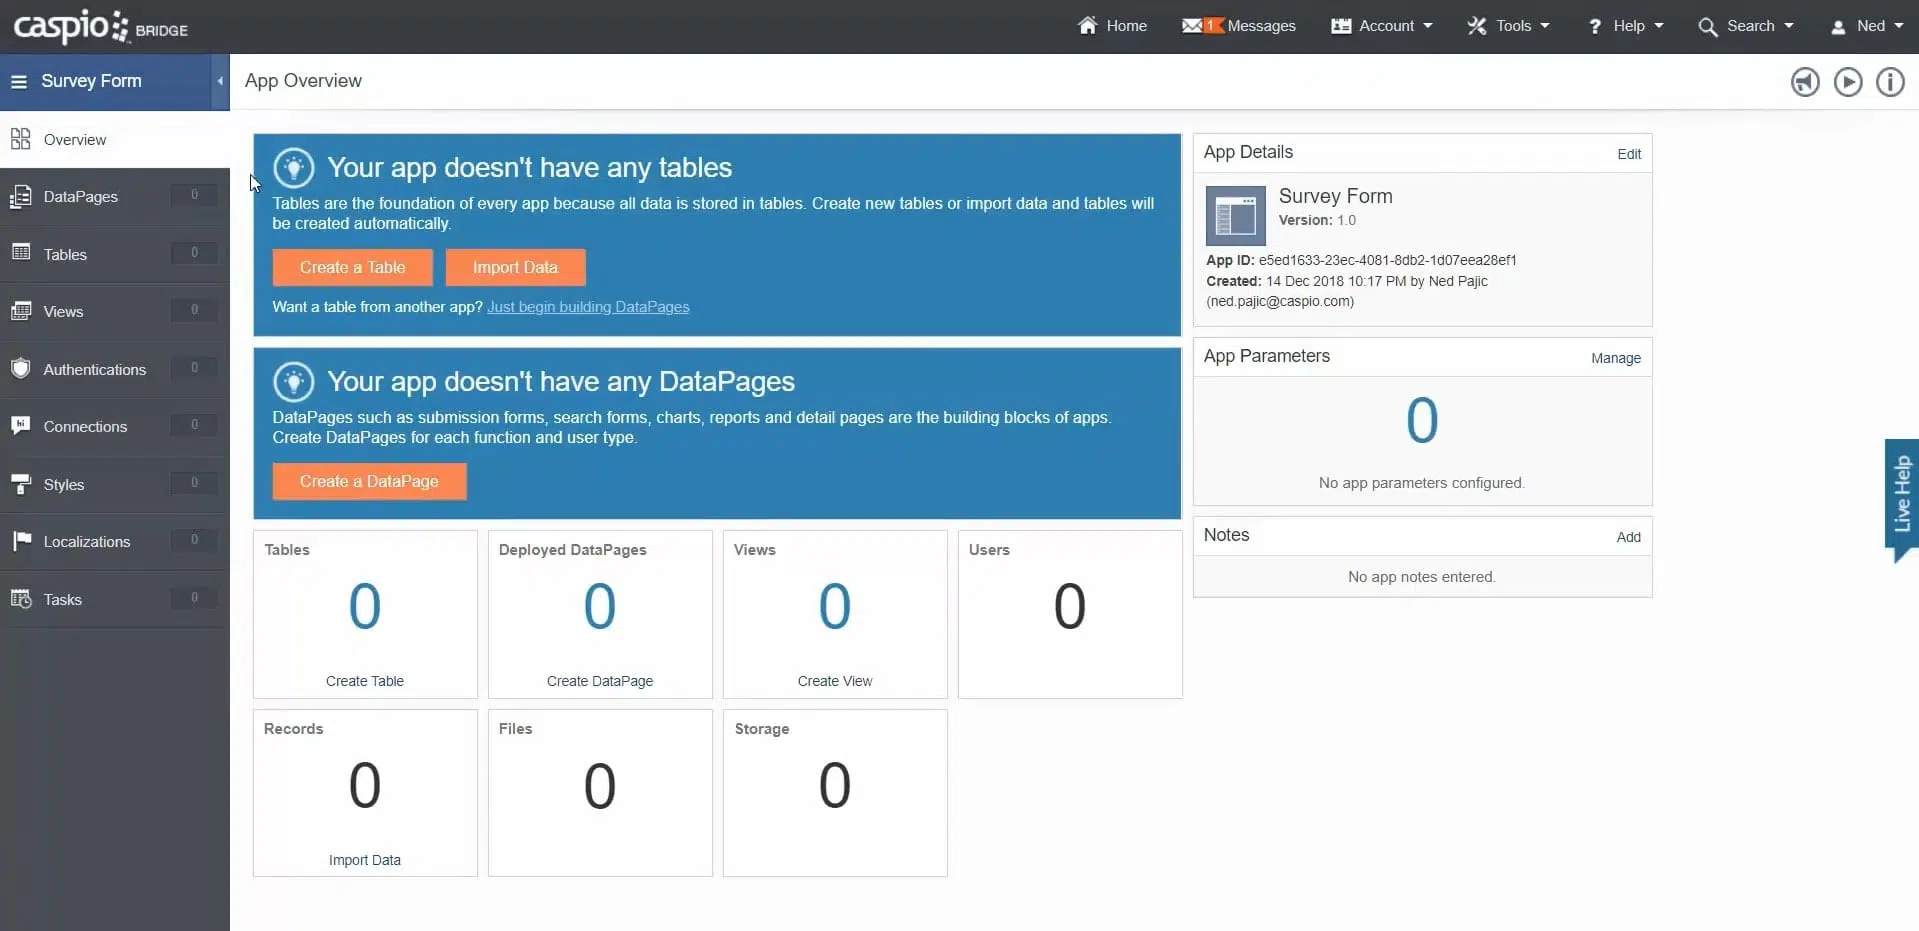Open the info icon in header
The width and height of the screenshot is (1919, 931).
[1889, 82]
